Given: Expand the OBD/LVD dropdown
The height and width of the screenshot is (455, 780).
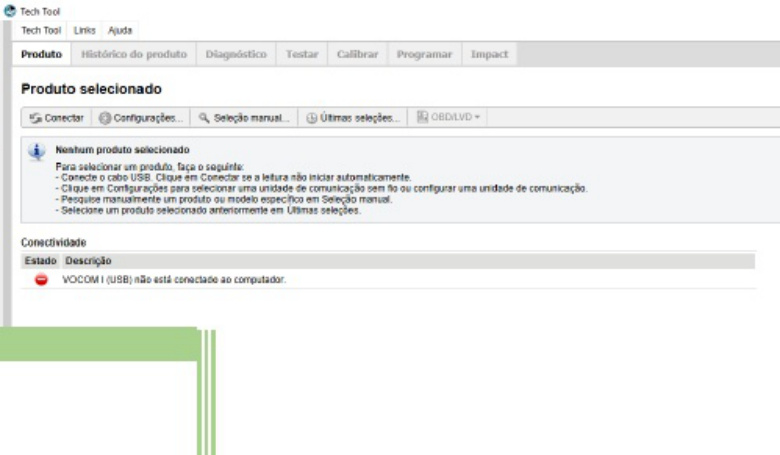Looking at the screenshot, I should [448, 117].
